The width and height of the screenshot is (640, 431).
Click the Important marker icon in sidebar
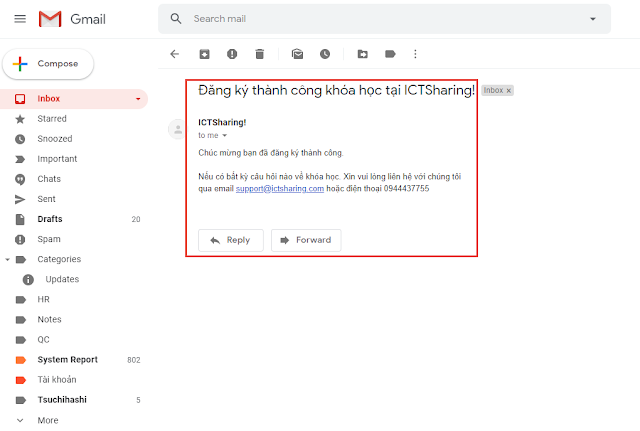coord(20,159)
